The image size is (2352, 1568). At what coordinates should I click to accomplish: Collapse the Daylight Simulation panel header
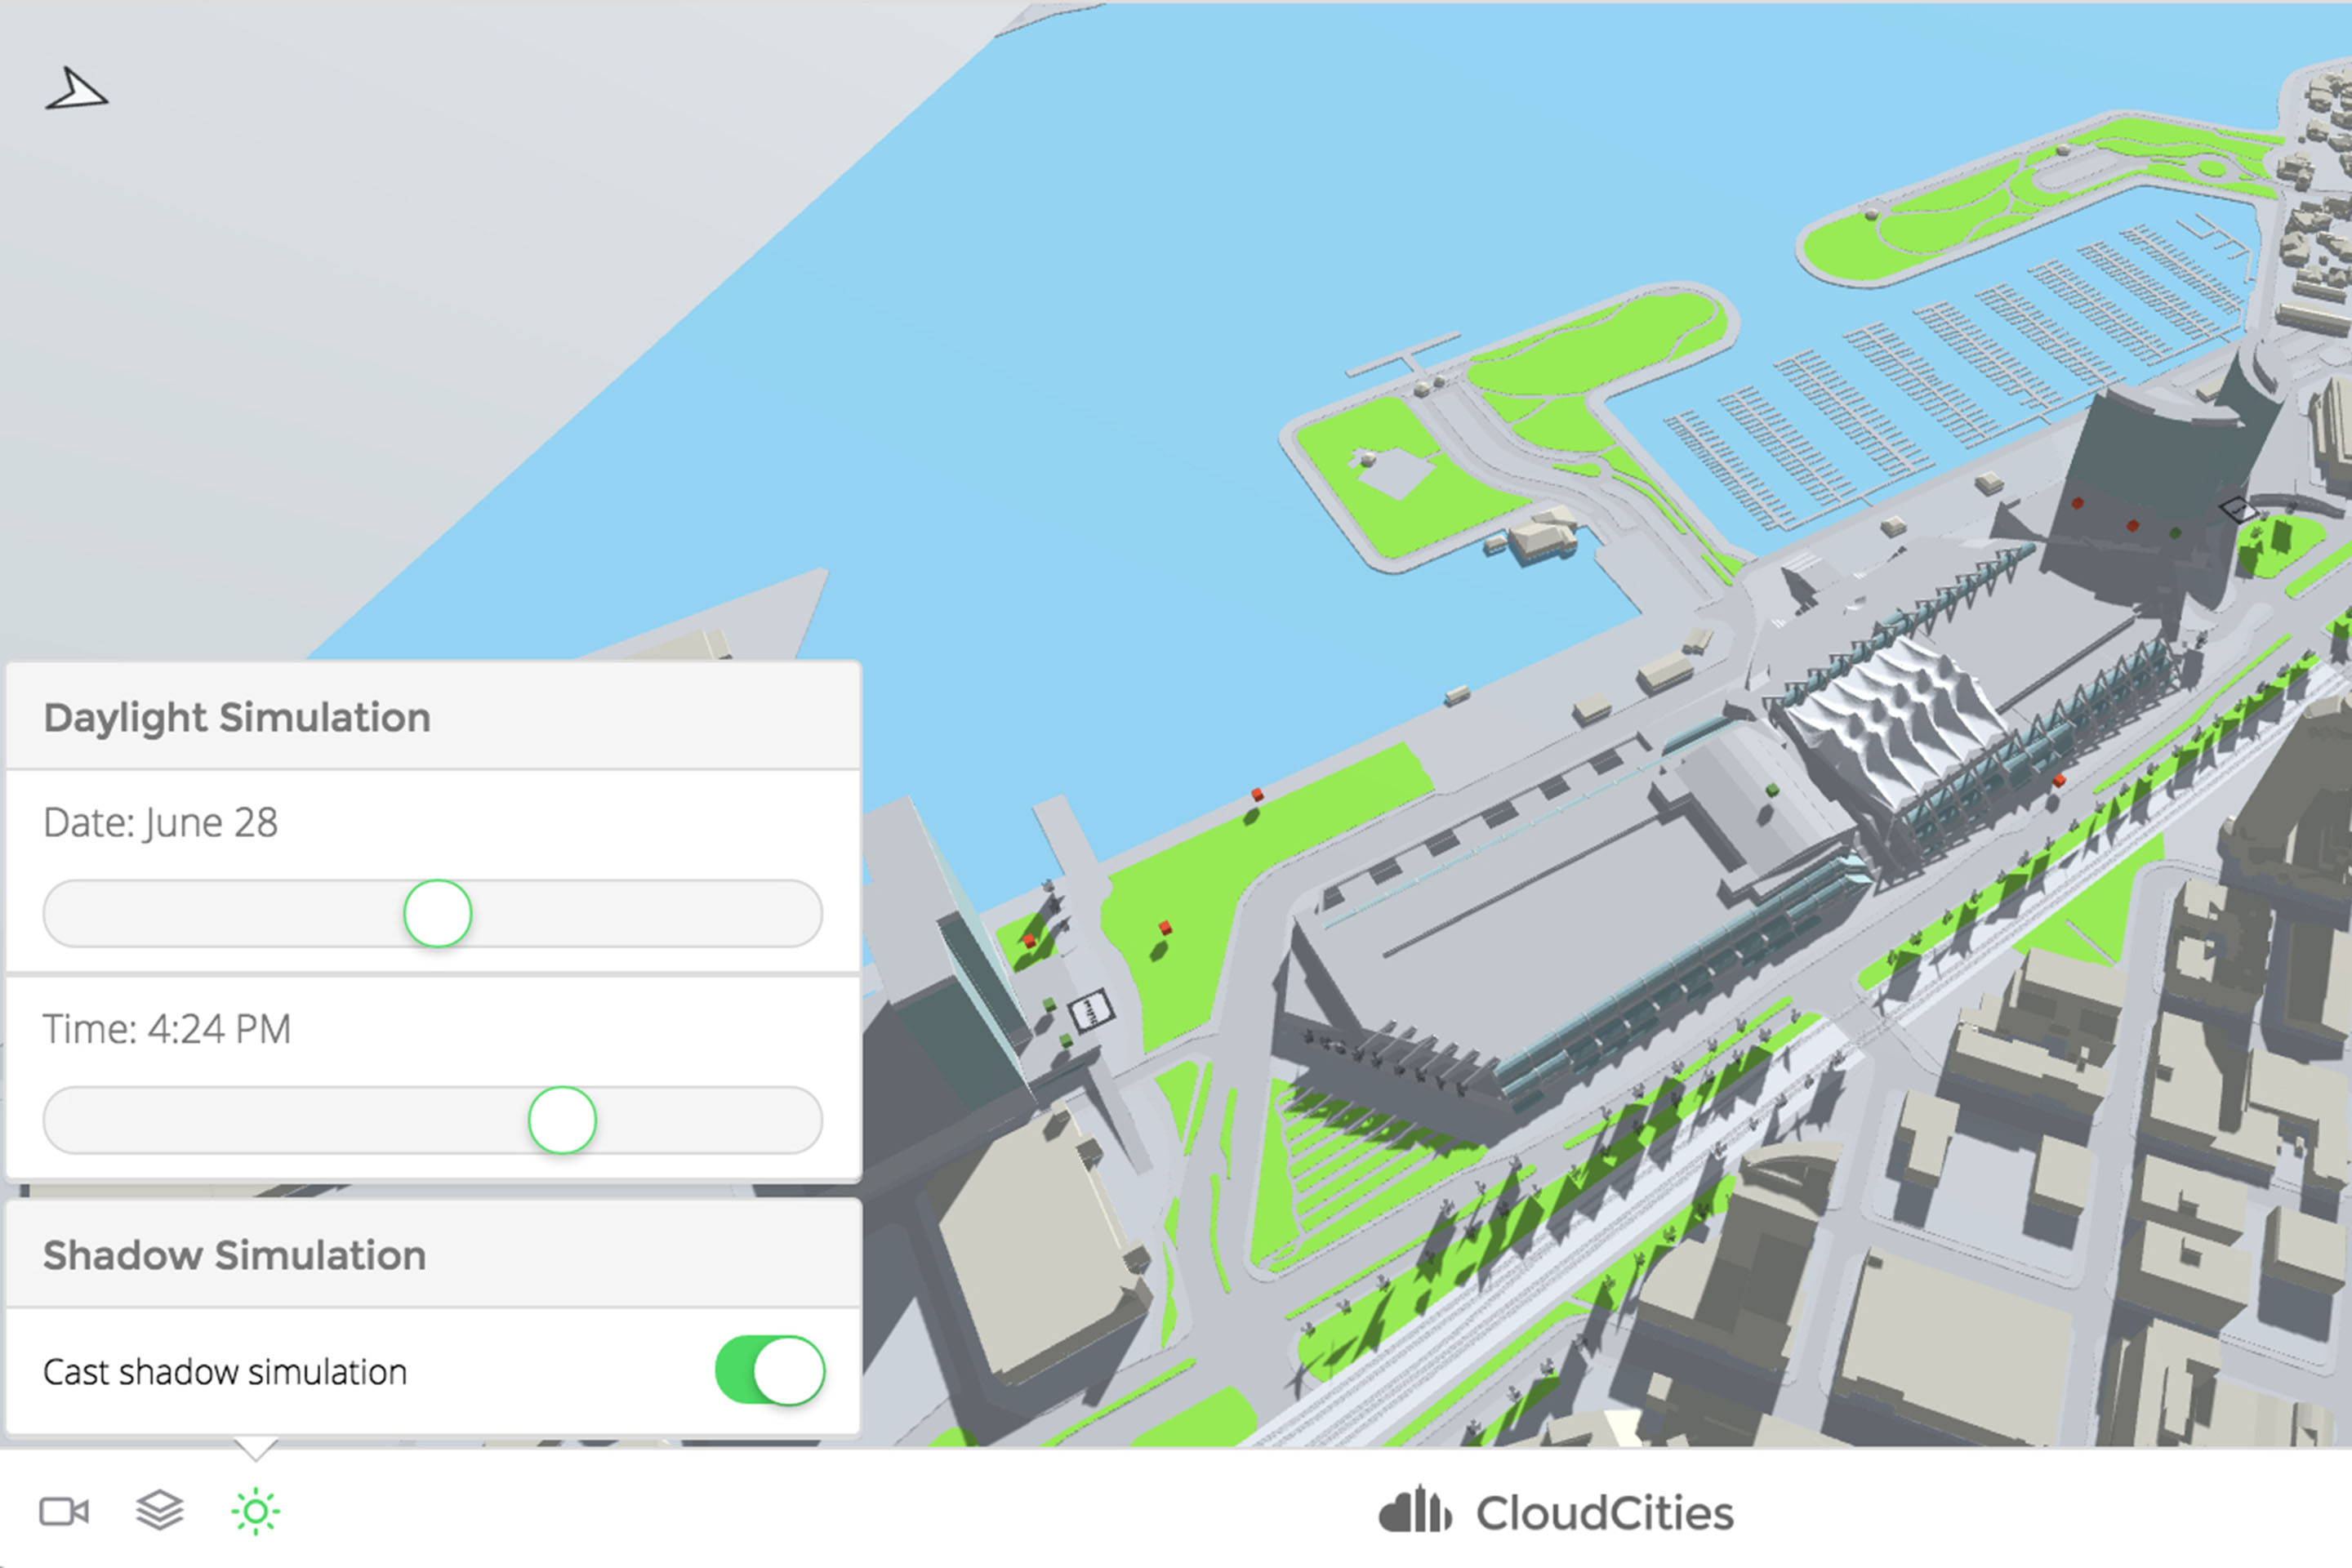pyautogui.click(x=237, y=716)
